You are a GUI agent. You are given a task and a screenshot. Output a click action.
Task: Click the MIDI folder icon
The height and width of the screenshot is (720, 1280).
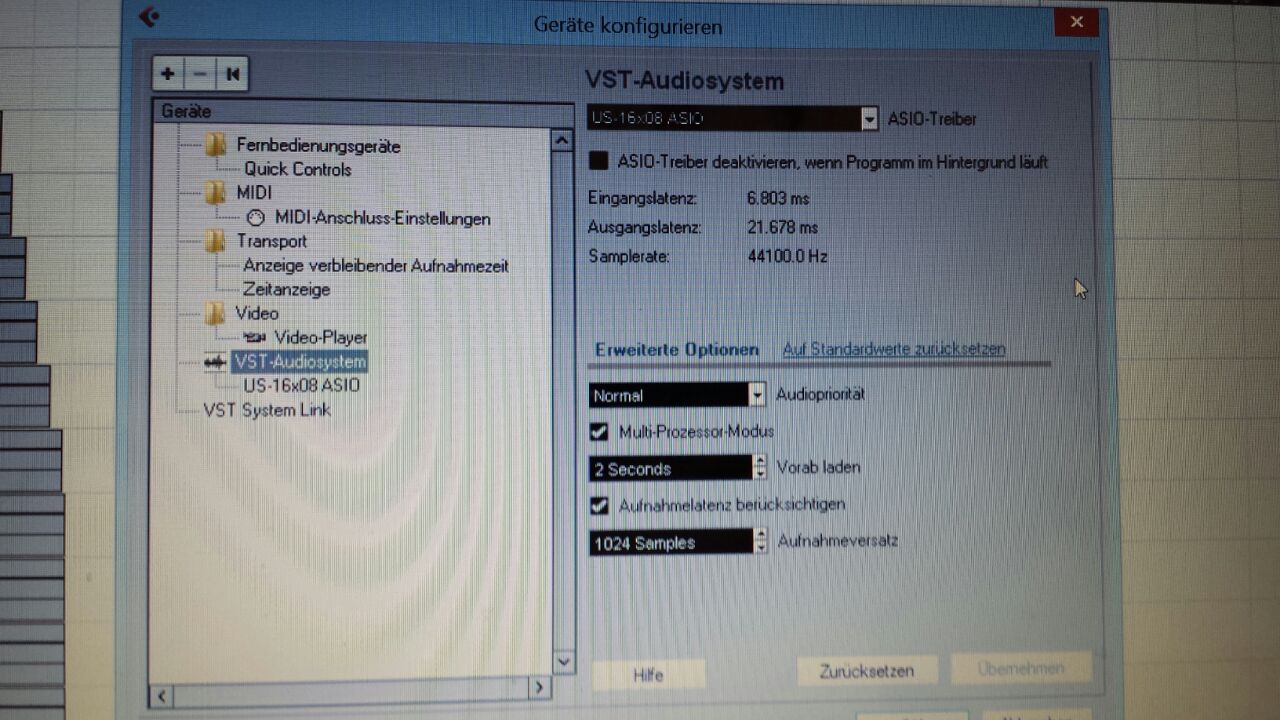click(215, 192)
